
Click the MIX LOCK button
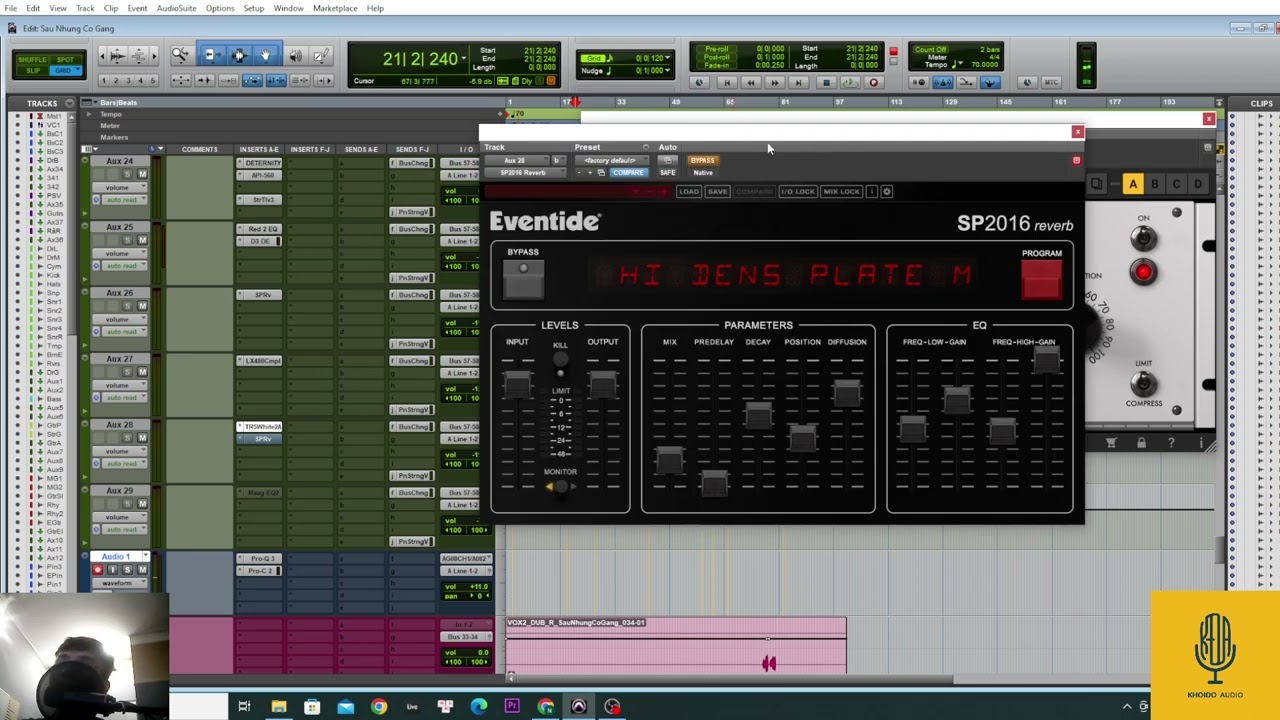click(x=841, y=191)
